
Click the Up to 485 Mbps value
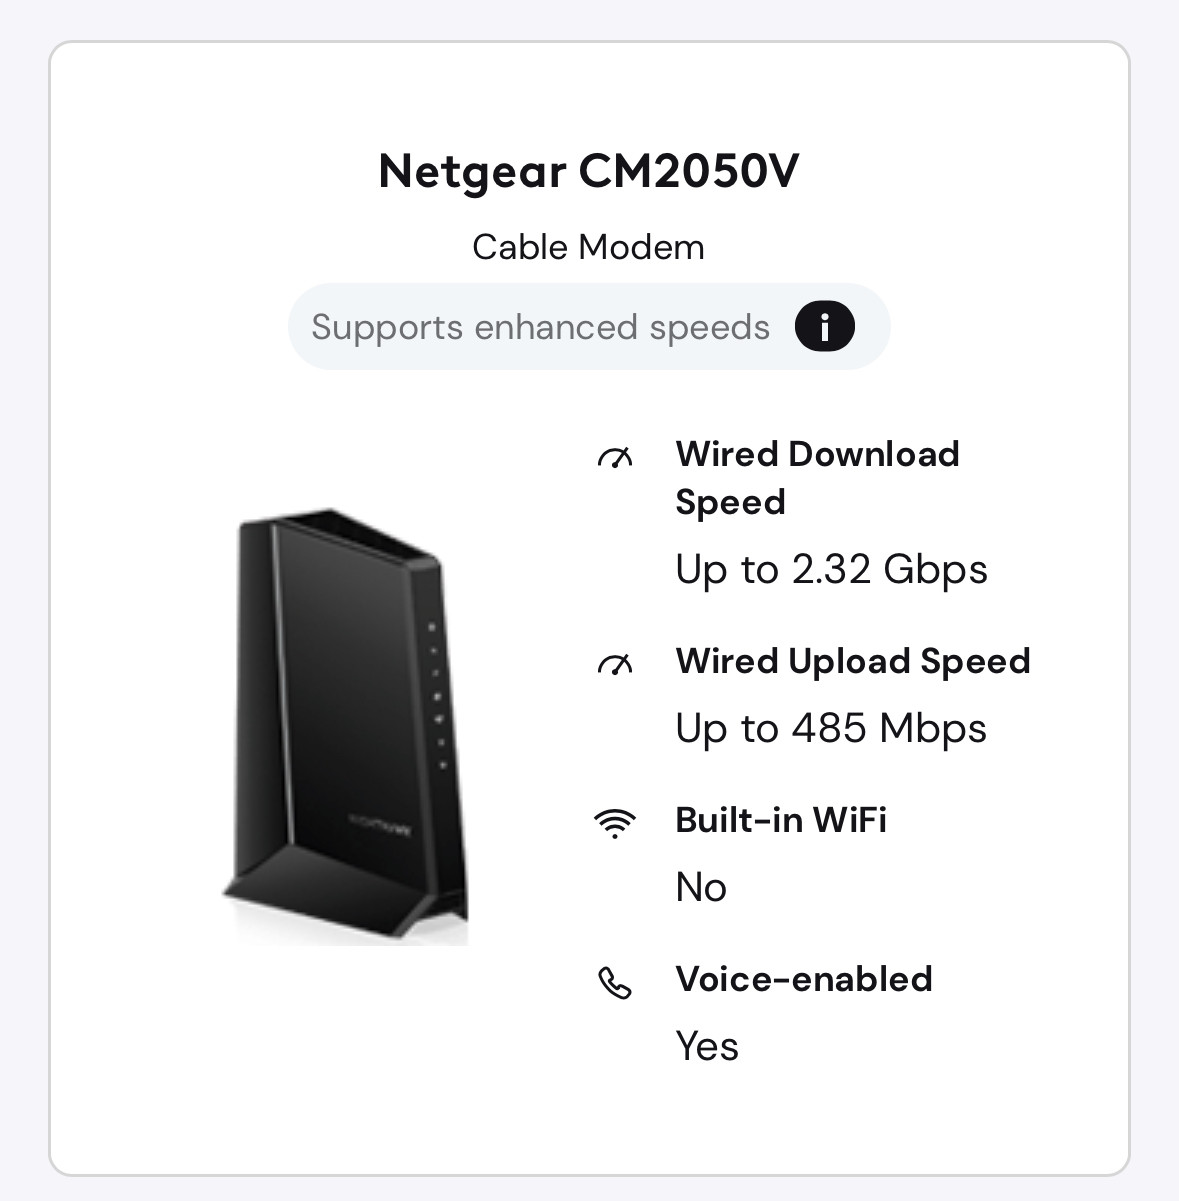click(831, 729)
